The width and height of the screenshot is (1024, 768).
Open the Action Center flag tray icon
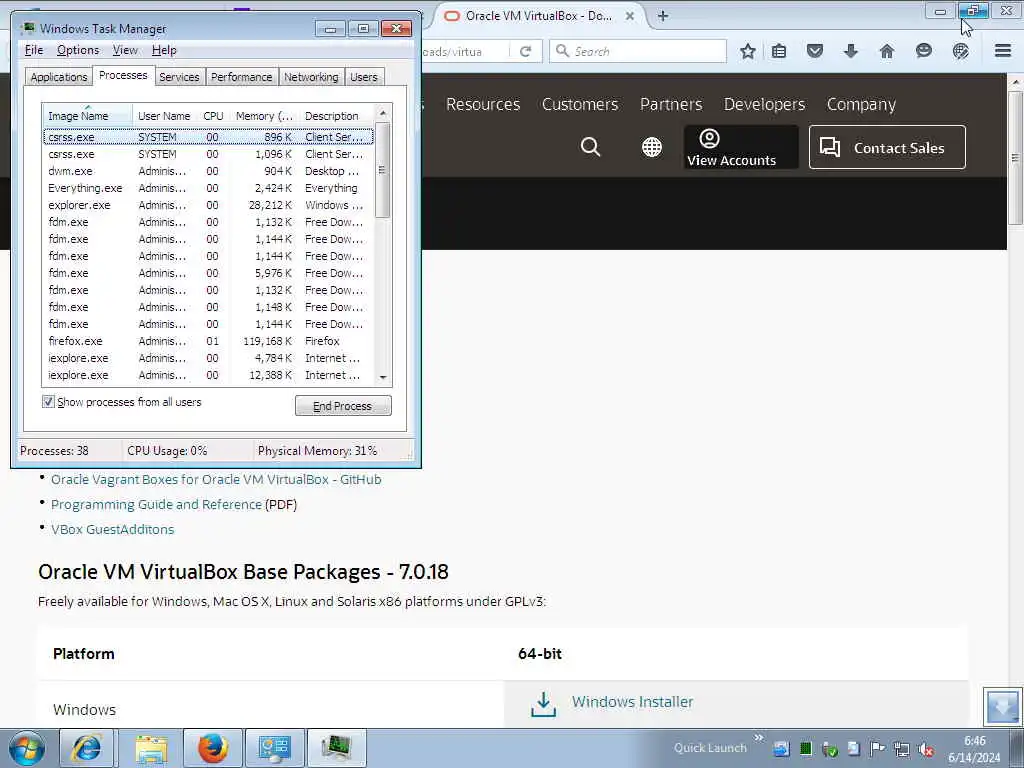(877, 749)
